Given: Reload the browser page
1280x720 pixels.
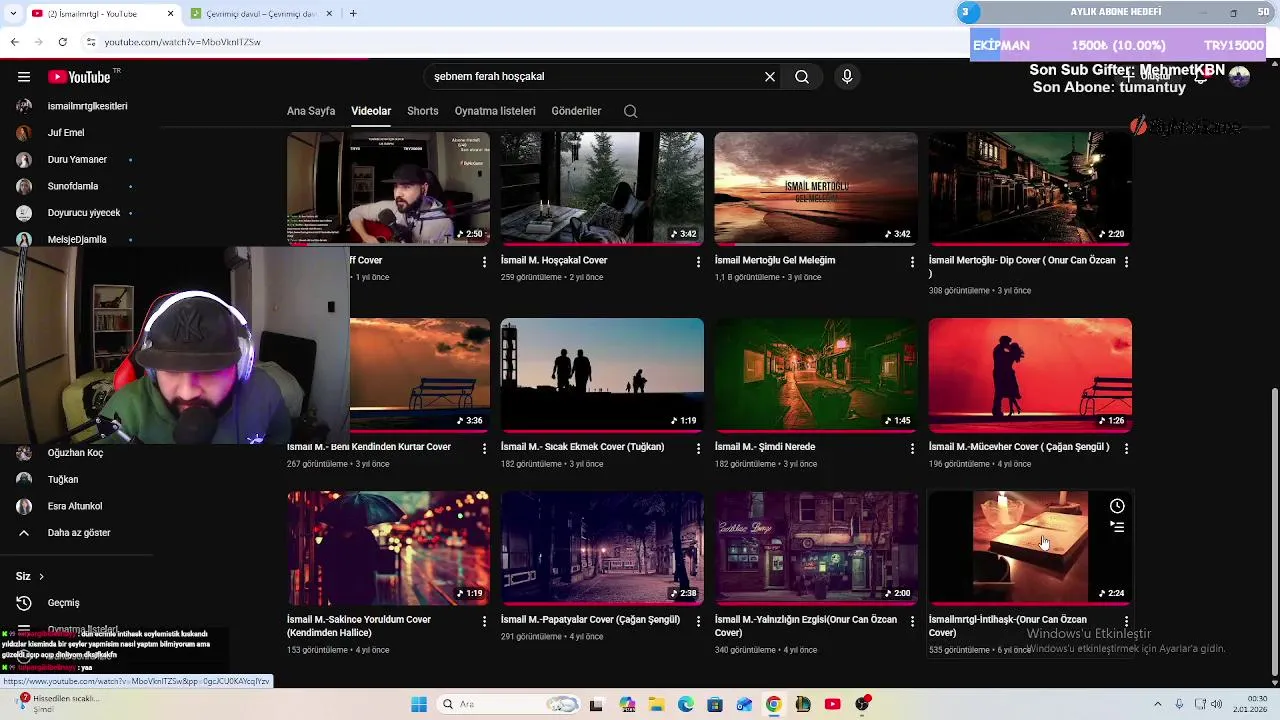Looking at the screenshot, I should [x=62, y=42].
